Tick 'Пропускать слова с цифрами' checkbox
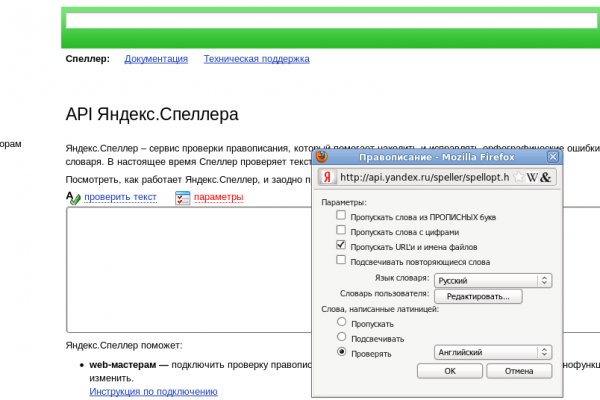Screen dimensions: 600x400 (342, 231)
